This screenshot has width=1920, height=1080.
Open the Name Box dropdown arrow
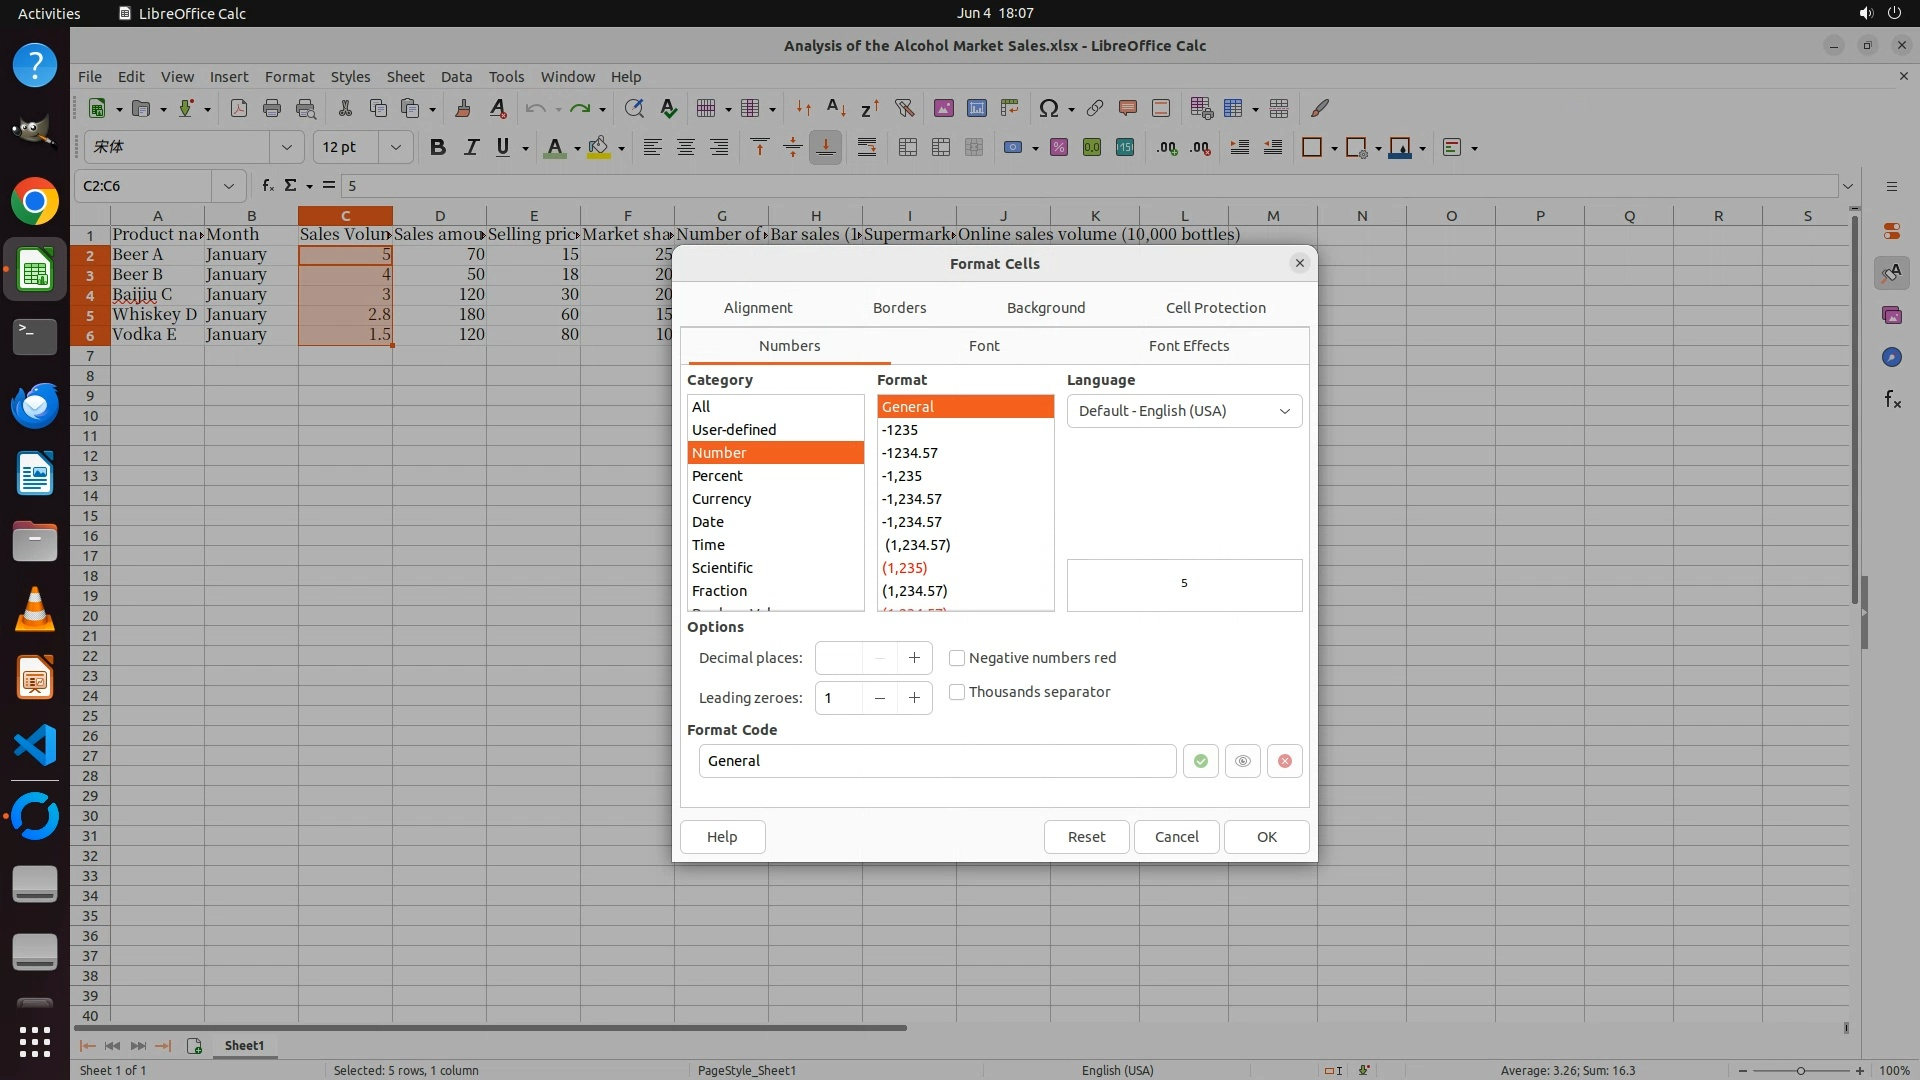click(229, 186)
